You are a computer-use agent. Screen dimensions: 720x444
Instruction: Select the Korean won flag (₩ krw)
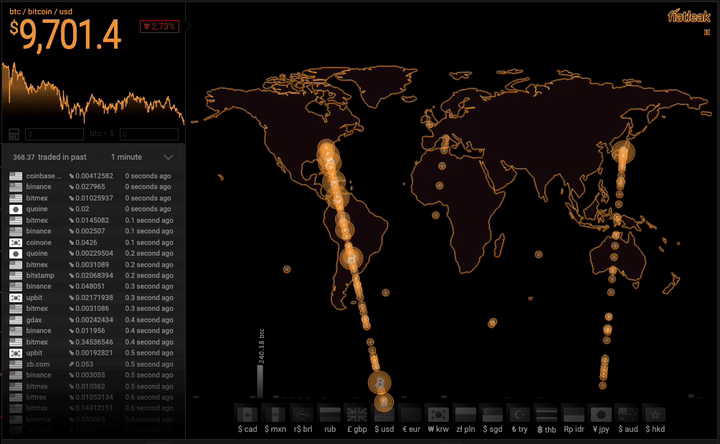[x=436, y=413]
